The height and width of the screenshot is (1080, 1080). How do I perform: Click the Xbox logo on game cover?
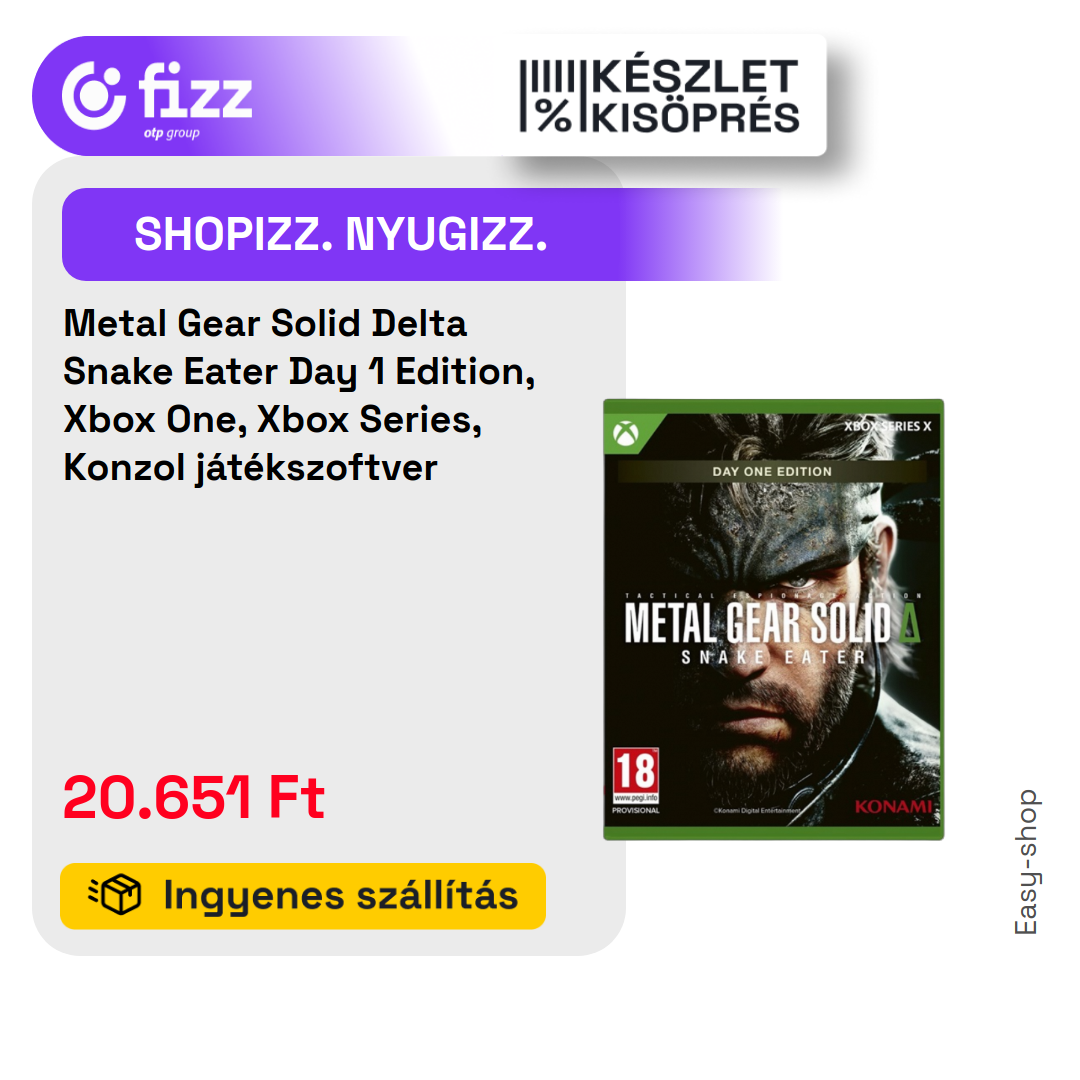coord(625,434)
